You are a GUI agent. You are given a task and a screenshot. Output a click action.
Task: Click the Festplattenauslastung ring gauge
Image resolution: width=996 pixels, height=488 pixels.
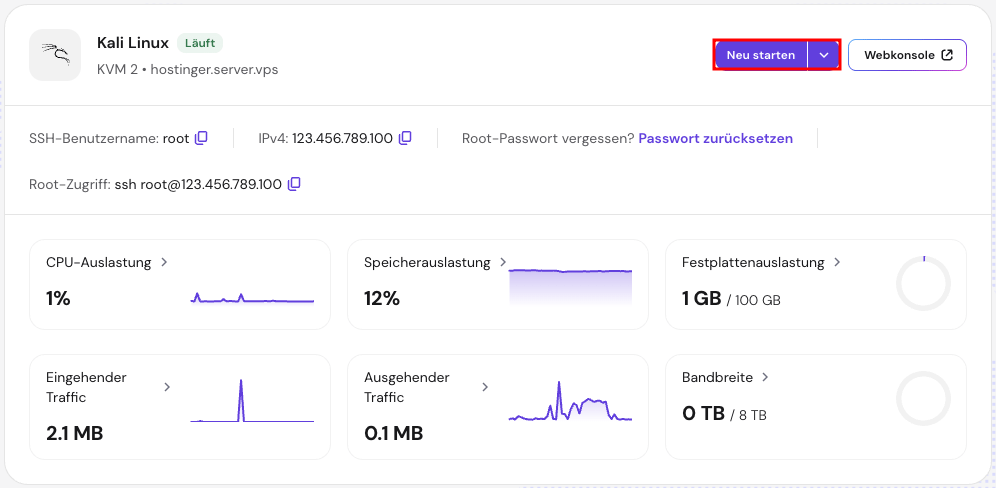tap(923, 283)
